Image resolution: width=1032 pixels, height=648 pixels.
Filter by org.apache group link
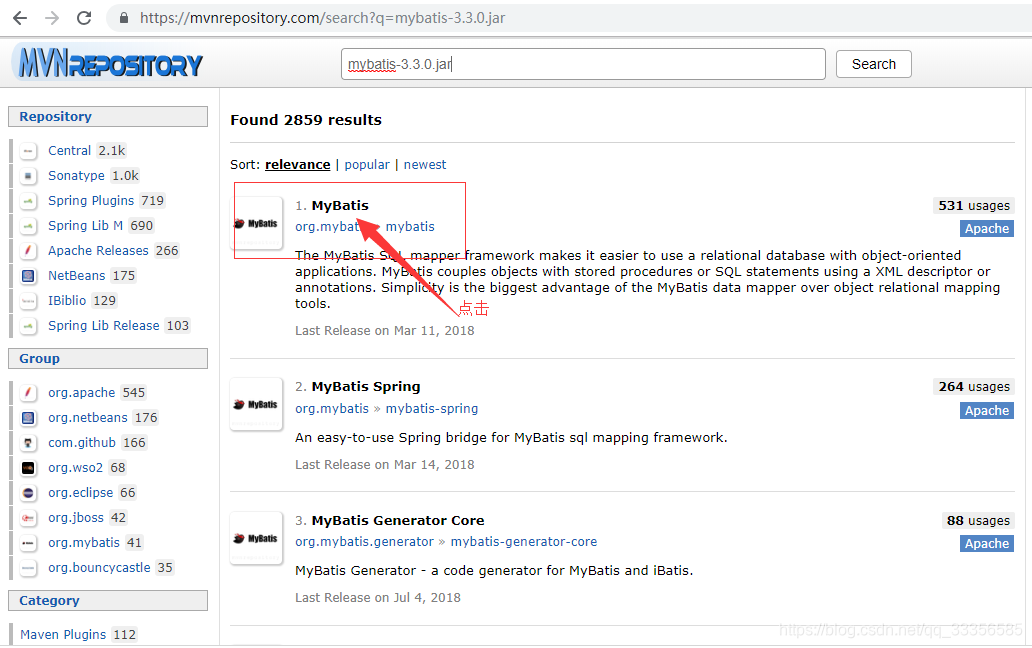tap(82, 393)
